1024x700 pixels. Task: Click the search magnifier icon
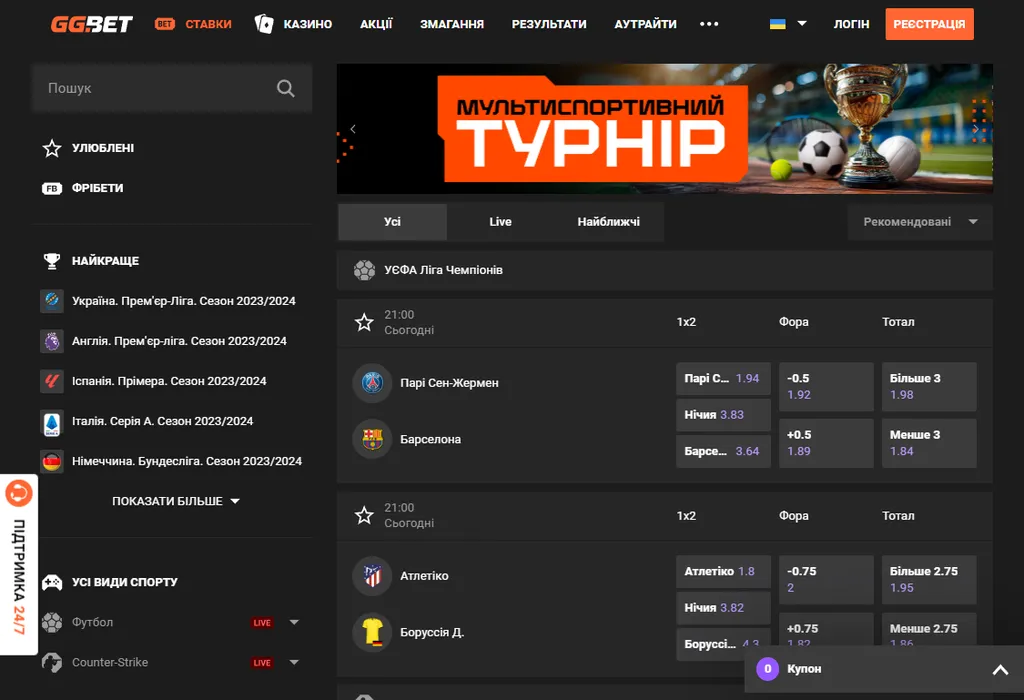click(286, 89)
